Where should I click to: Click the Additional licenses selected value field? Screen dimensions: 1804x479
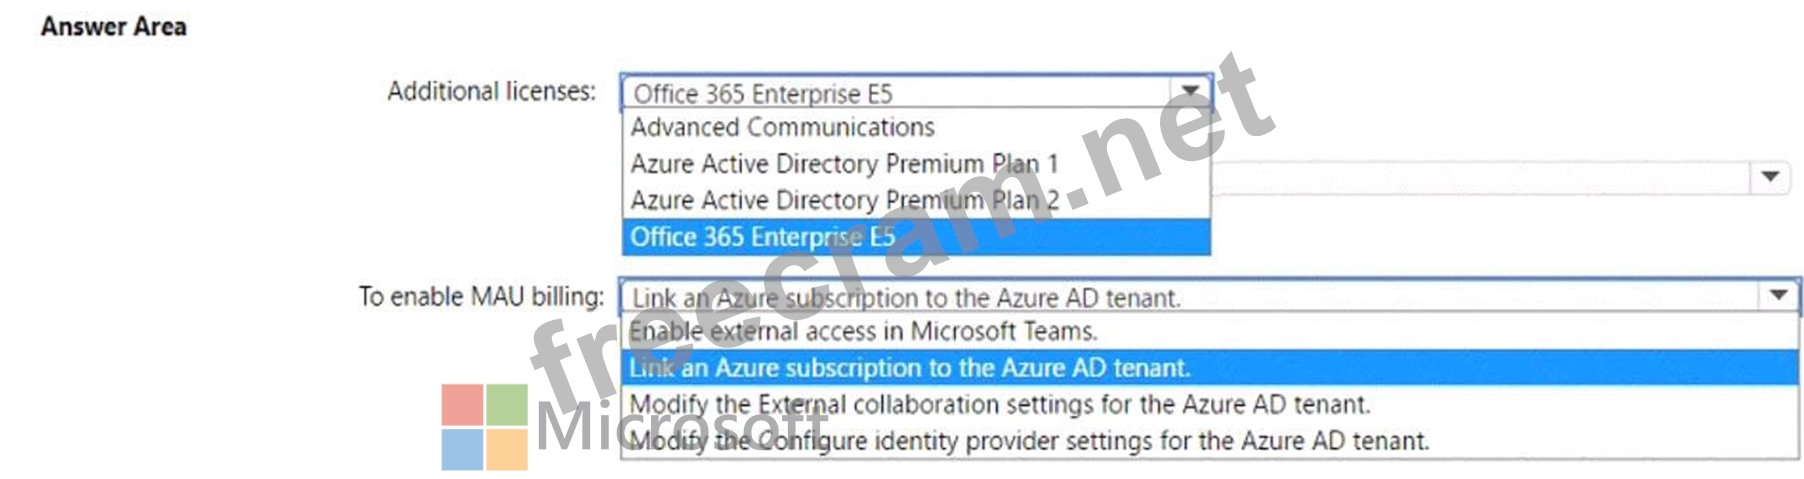(895, 94)
